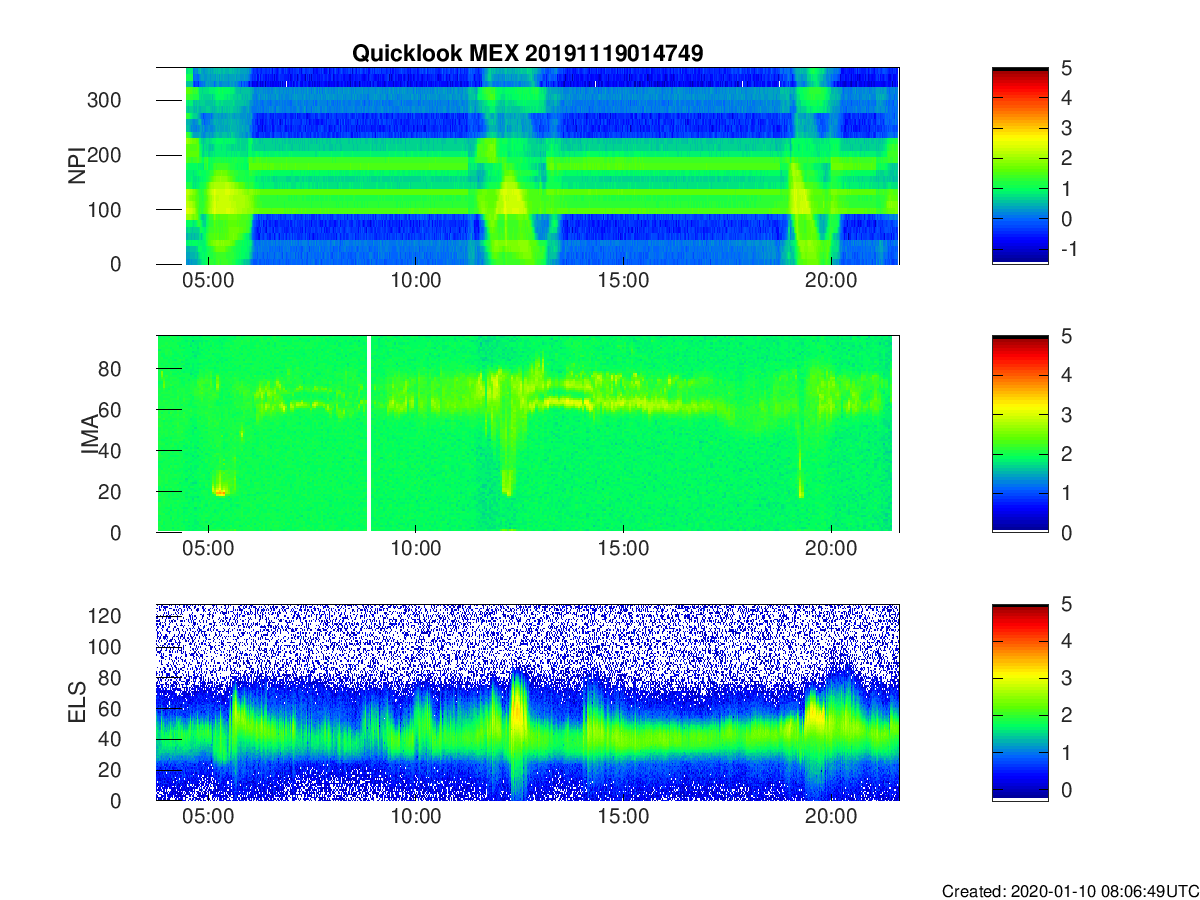The width and height of the screenshot is (1200, 900).
Task: Click the ELS axis label
Action: pos(76,702)
